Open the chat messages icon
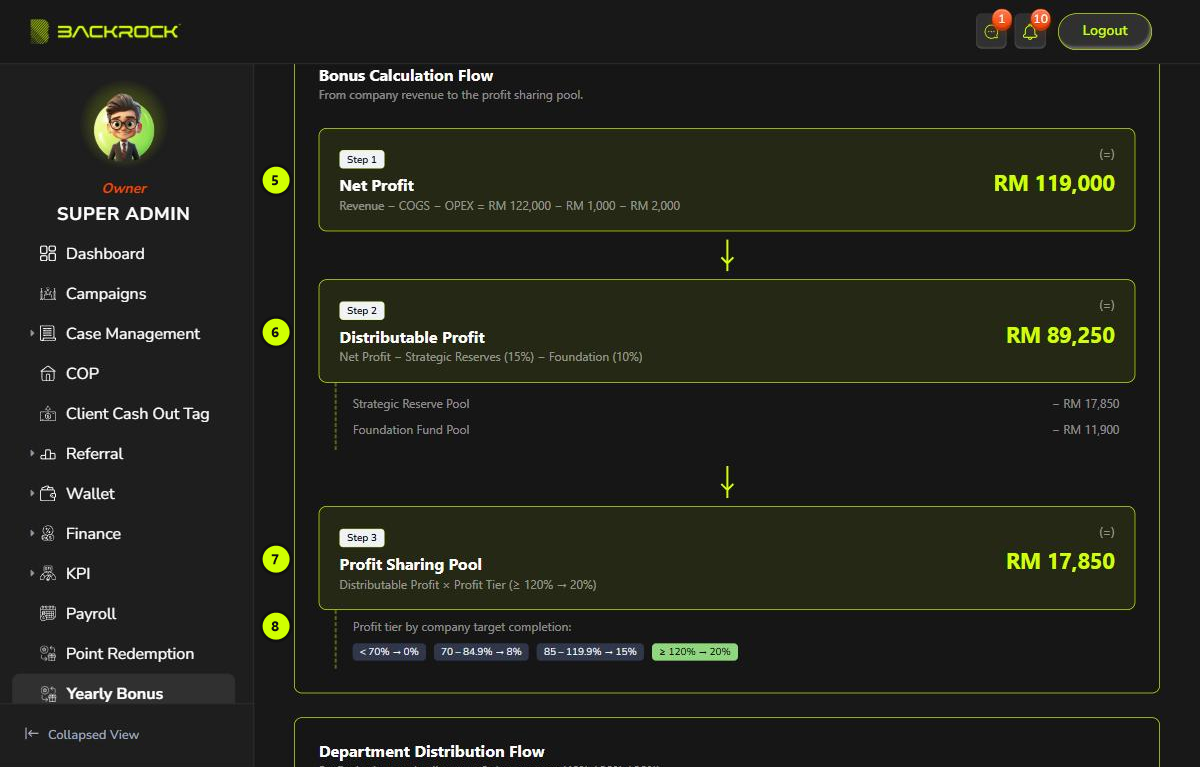Image resolution: width=1200 pixels, height=767 pixels. coord(991,32)
